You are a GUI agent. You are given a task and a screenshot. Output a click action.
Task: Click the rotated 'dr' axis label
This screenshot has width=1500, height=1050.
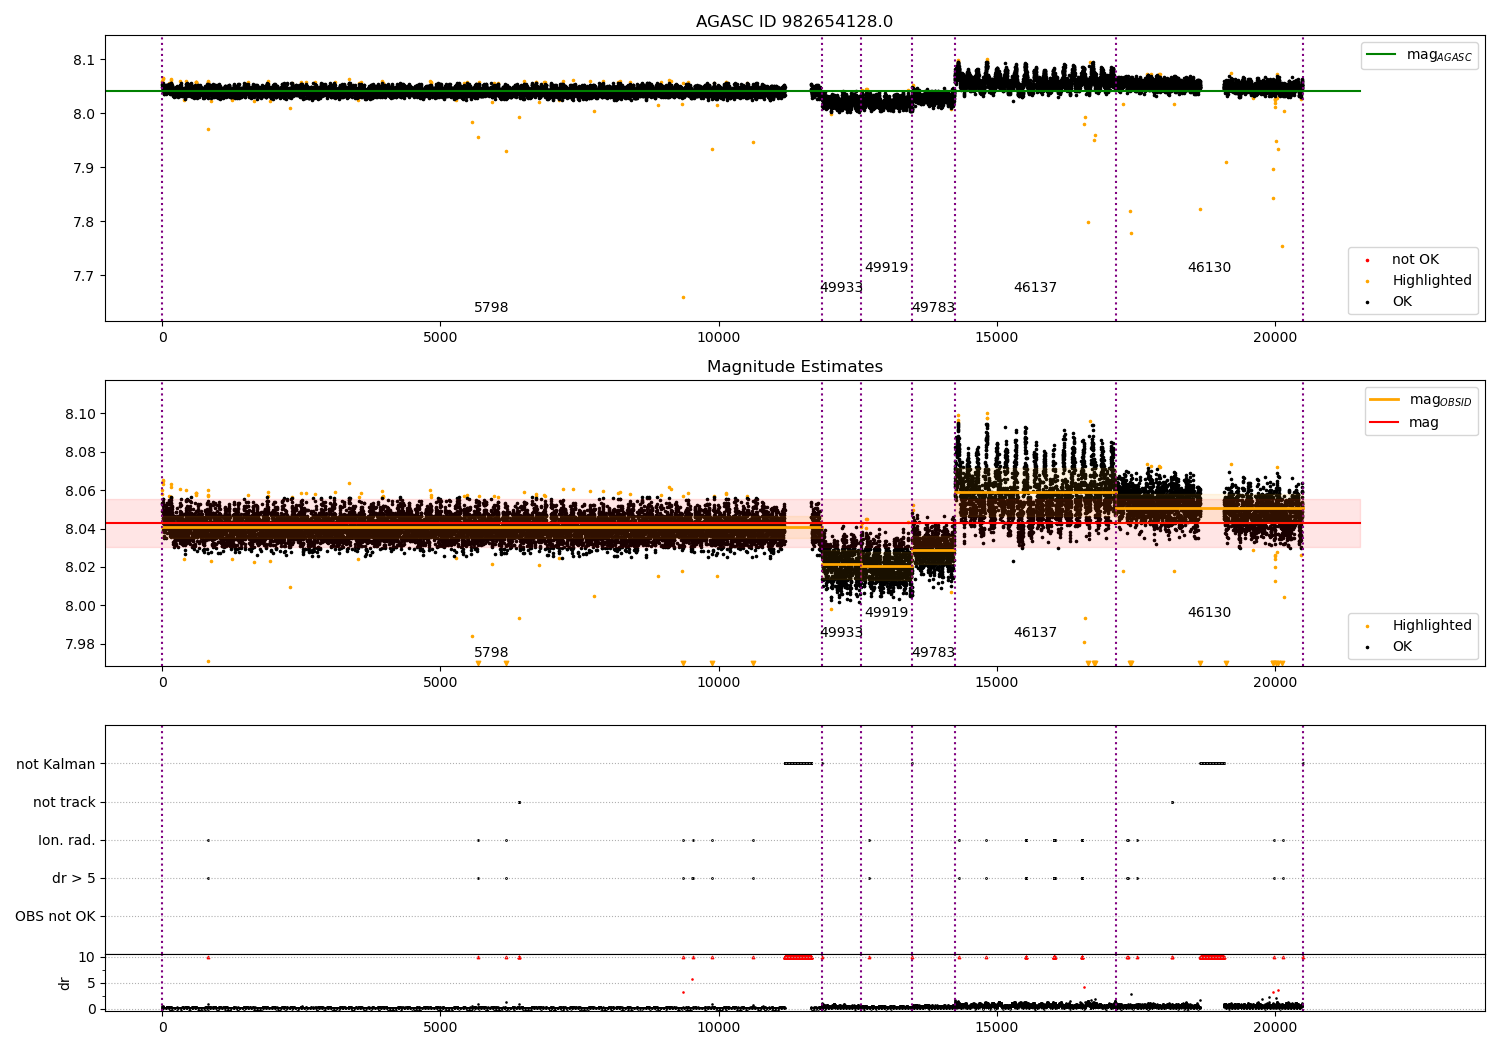pos(65,983)
